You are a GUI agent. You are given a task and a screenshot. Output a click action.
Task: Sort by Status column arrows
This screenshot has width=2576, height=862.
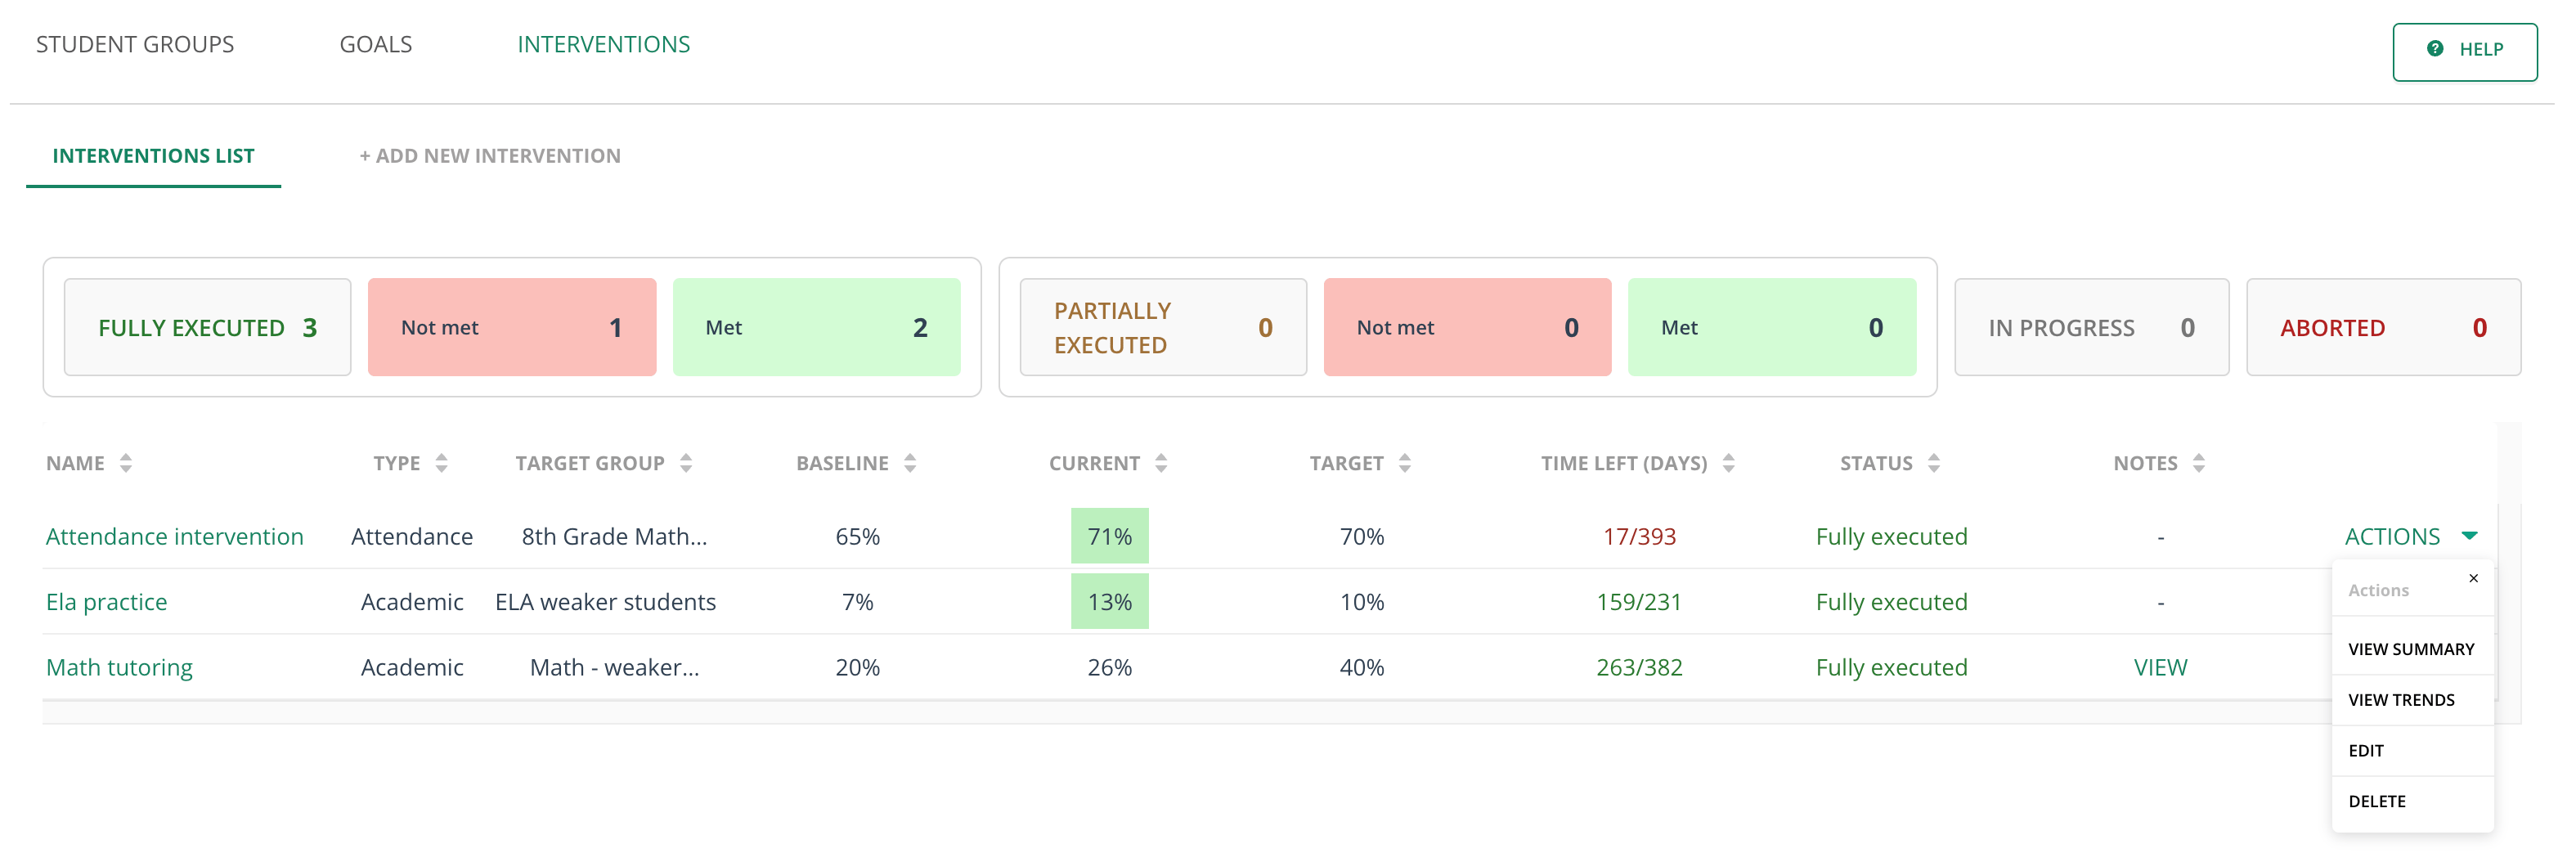pyautogui.click(x=1934, y=463)
